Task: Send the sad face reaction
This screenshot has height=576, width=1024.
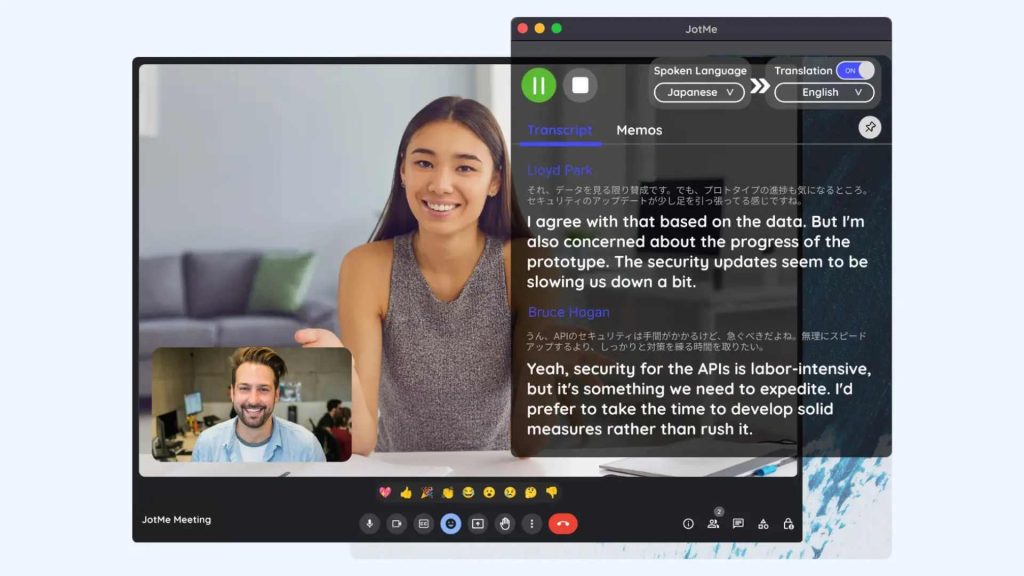Action: pos(510,492)
